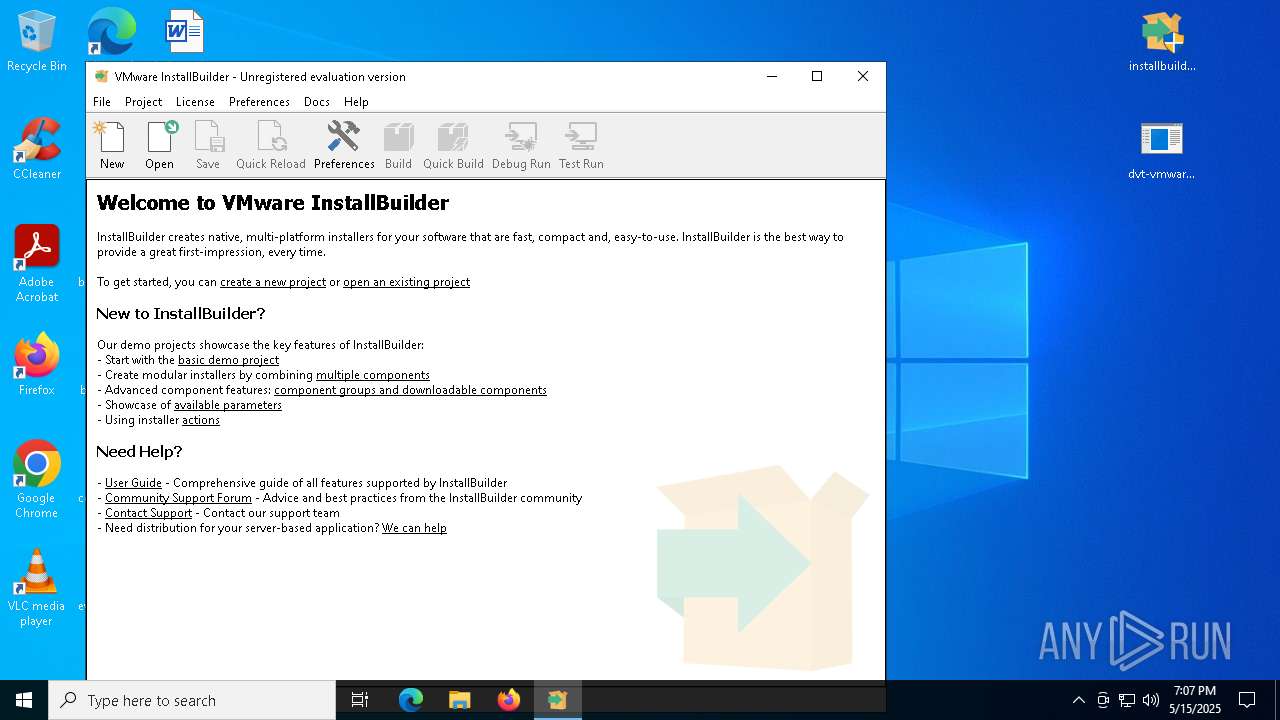Image resolution: width=1280 pixels, height=720 pixels.
Task: Open an existing project via Open icon
Action: tap(159, 146)
